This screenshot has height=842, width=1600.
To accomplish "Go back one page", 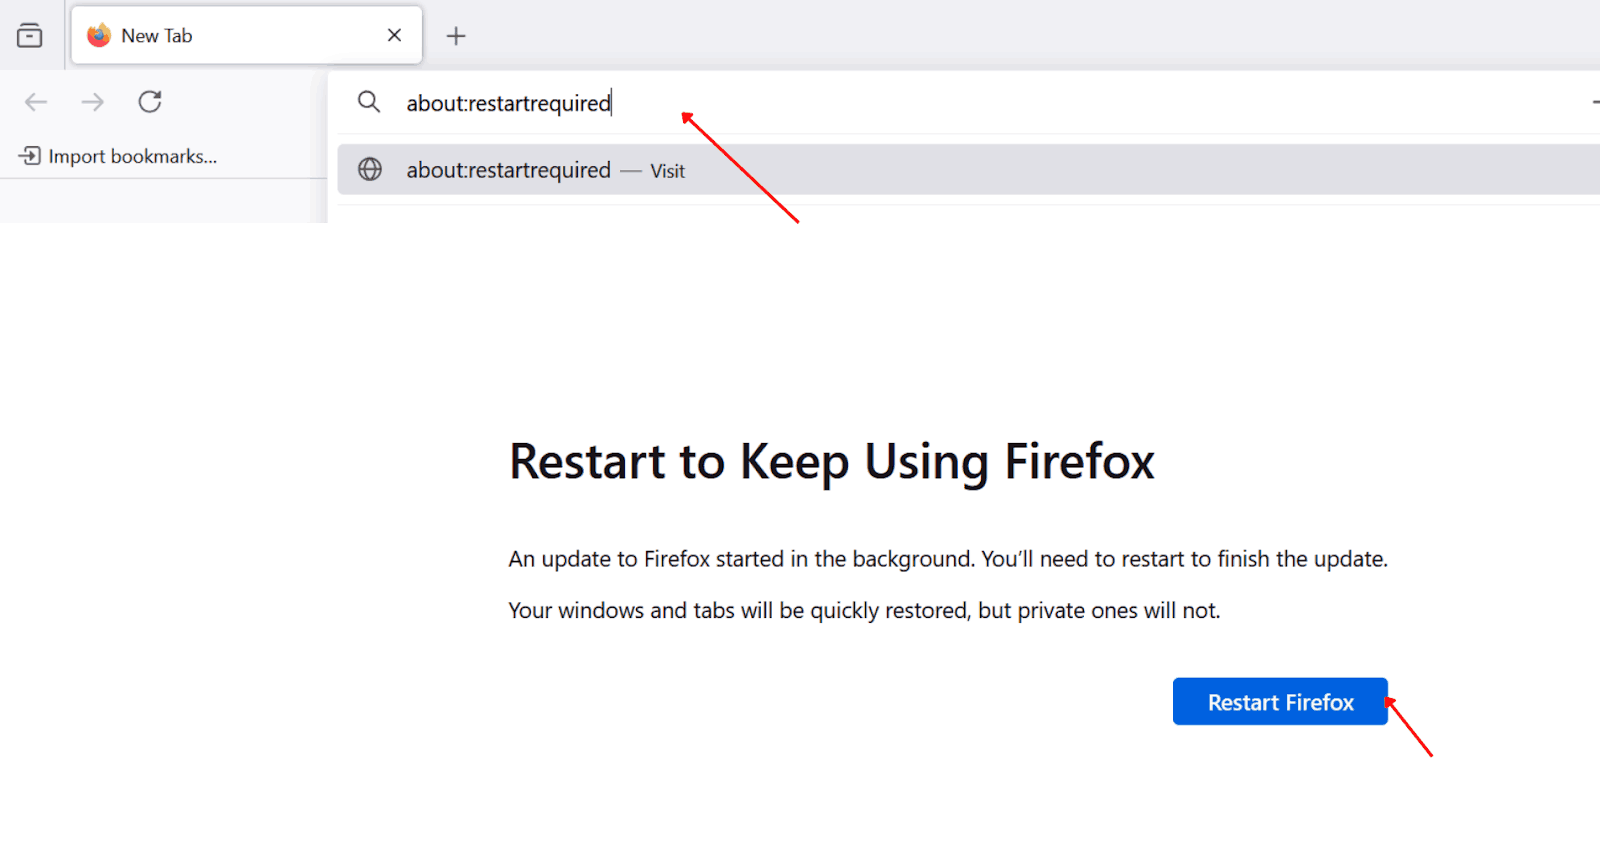I will tap(36, 102).
